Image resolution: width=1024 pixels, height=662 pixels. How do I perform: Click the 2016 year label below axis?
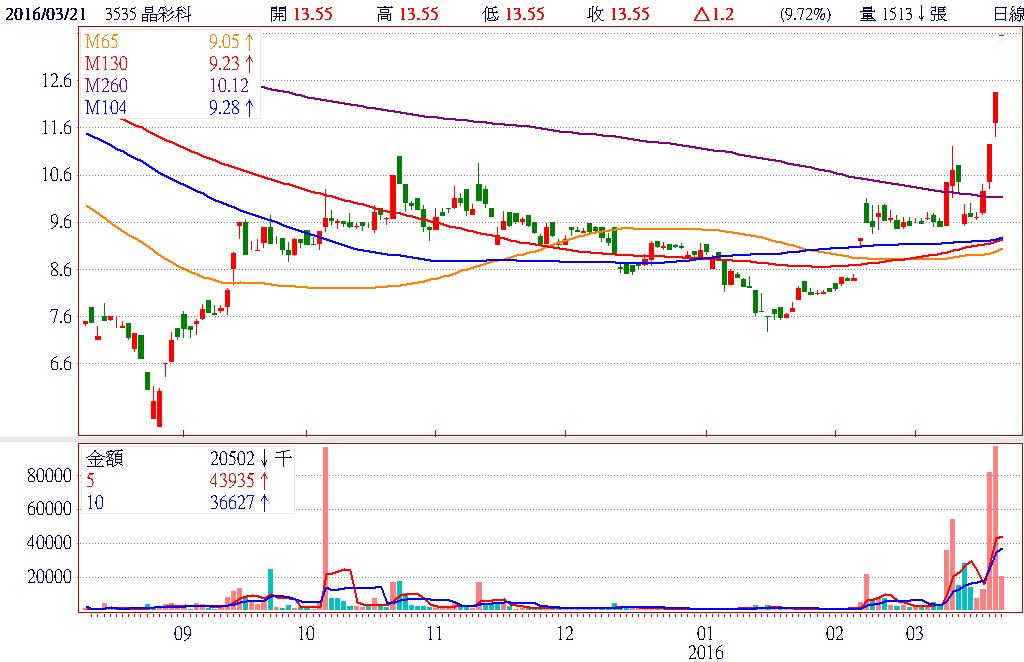(705, 652)
